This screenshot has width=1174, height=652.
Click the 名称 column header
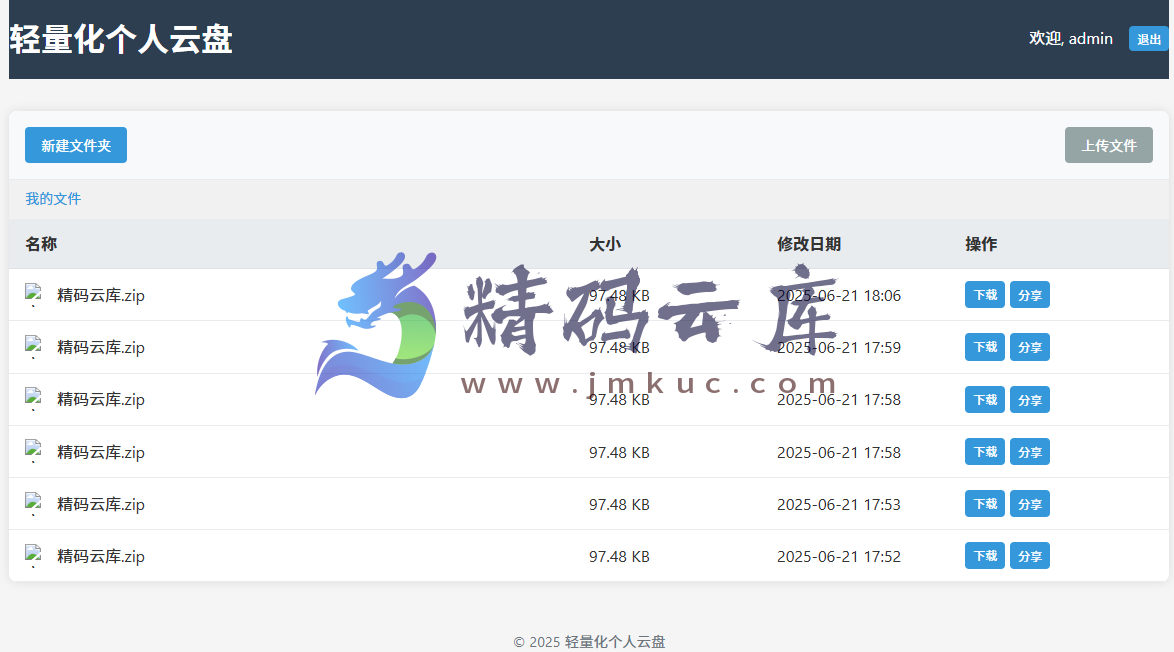[41, 244]
